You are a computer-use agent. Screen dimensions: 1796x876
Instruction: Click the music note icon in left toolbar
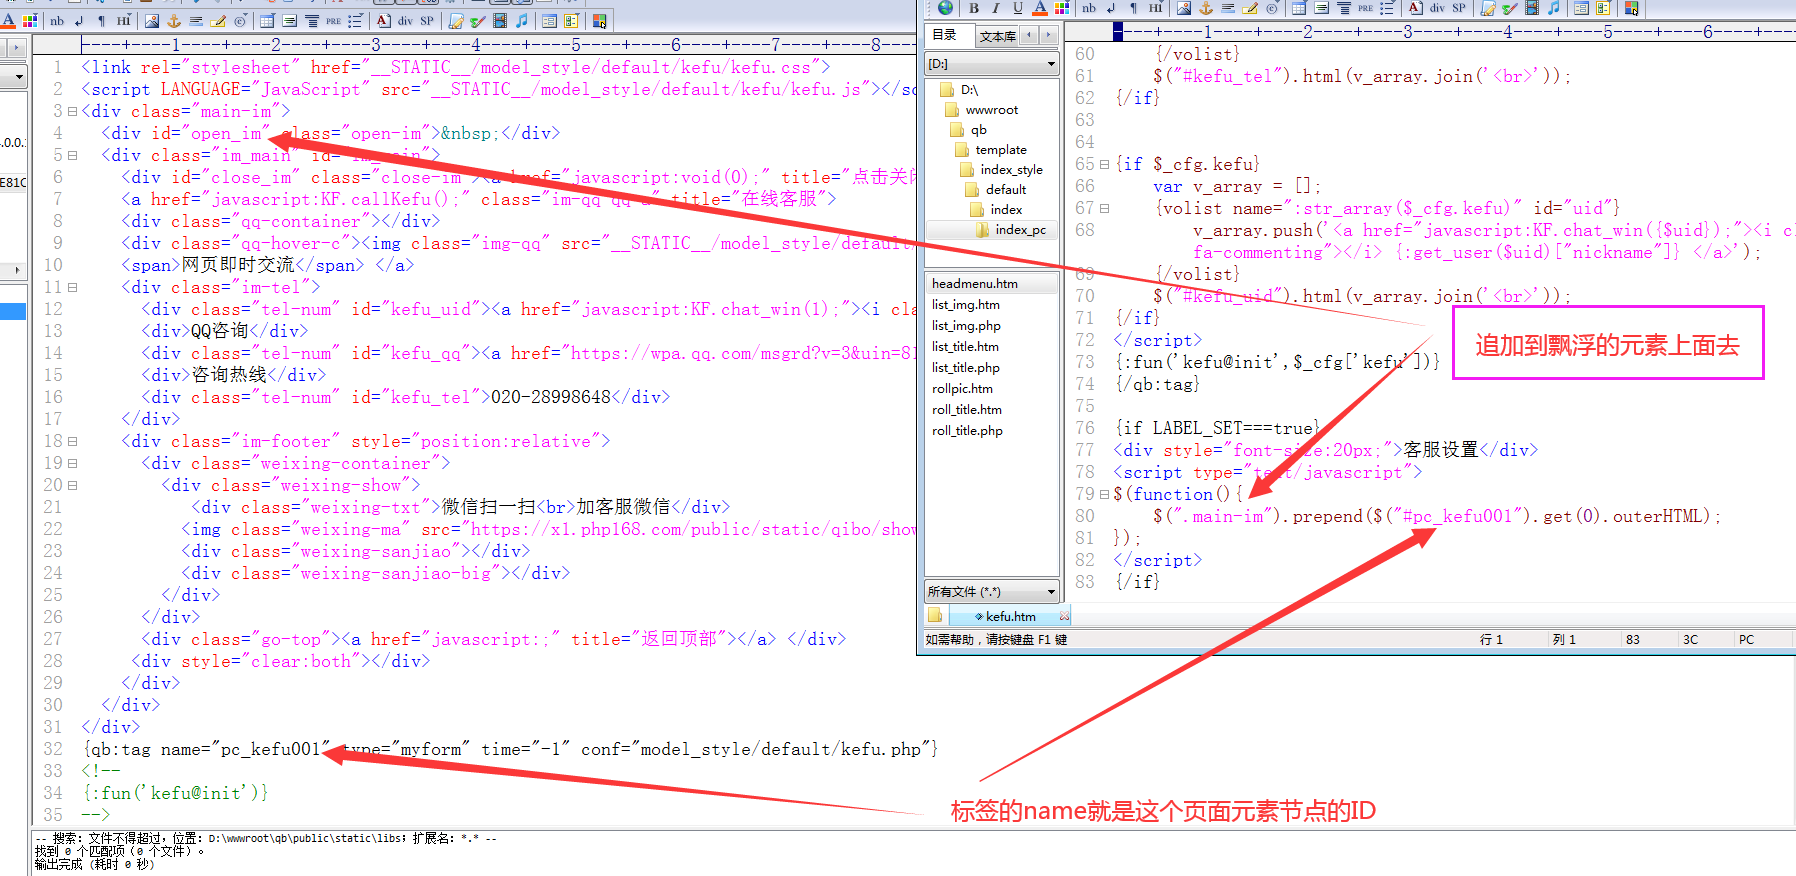click(521, 20)
